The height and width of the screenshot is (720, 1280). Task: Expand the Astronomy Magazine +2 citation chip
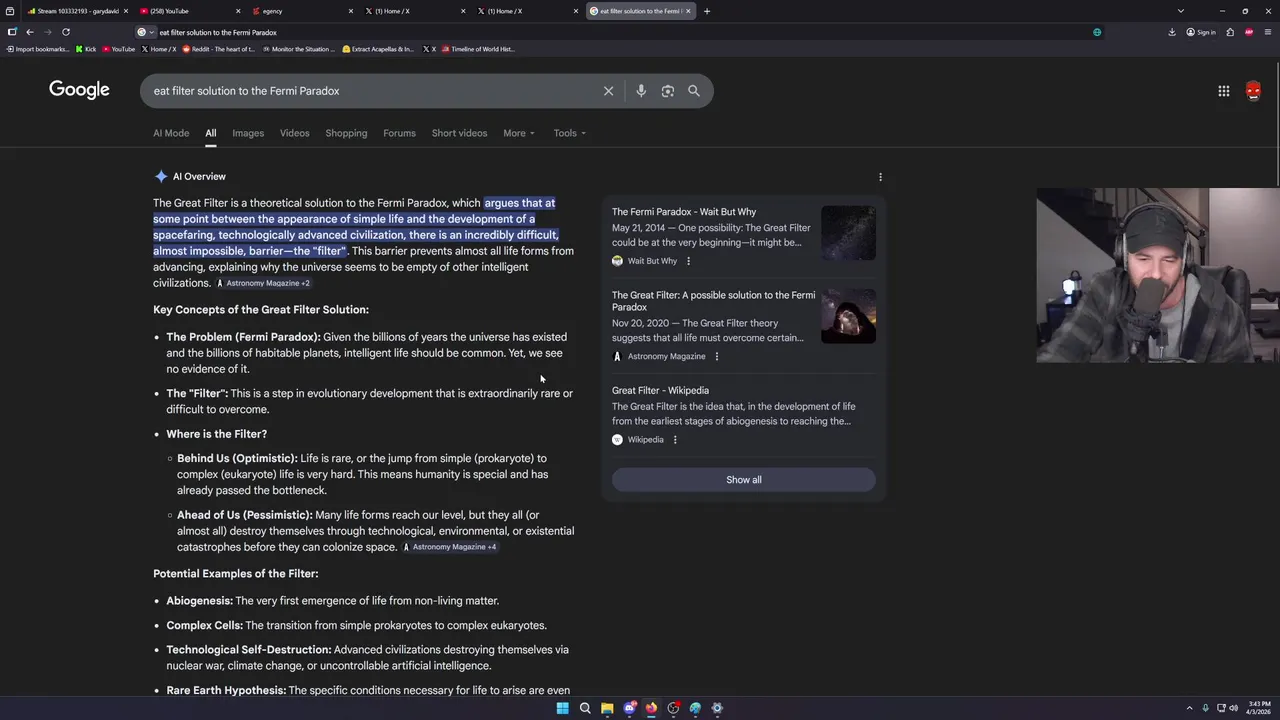point(263,283)
